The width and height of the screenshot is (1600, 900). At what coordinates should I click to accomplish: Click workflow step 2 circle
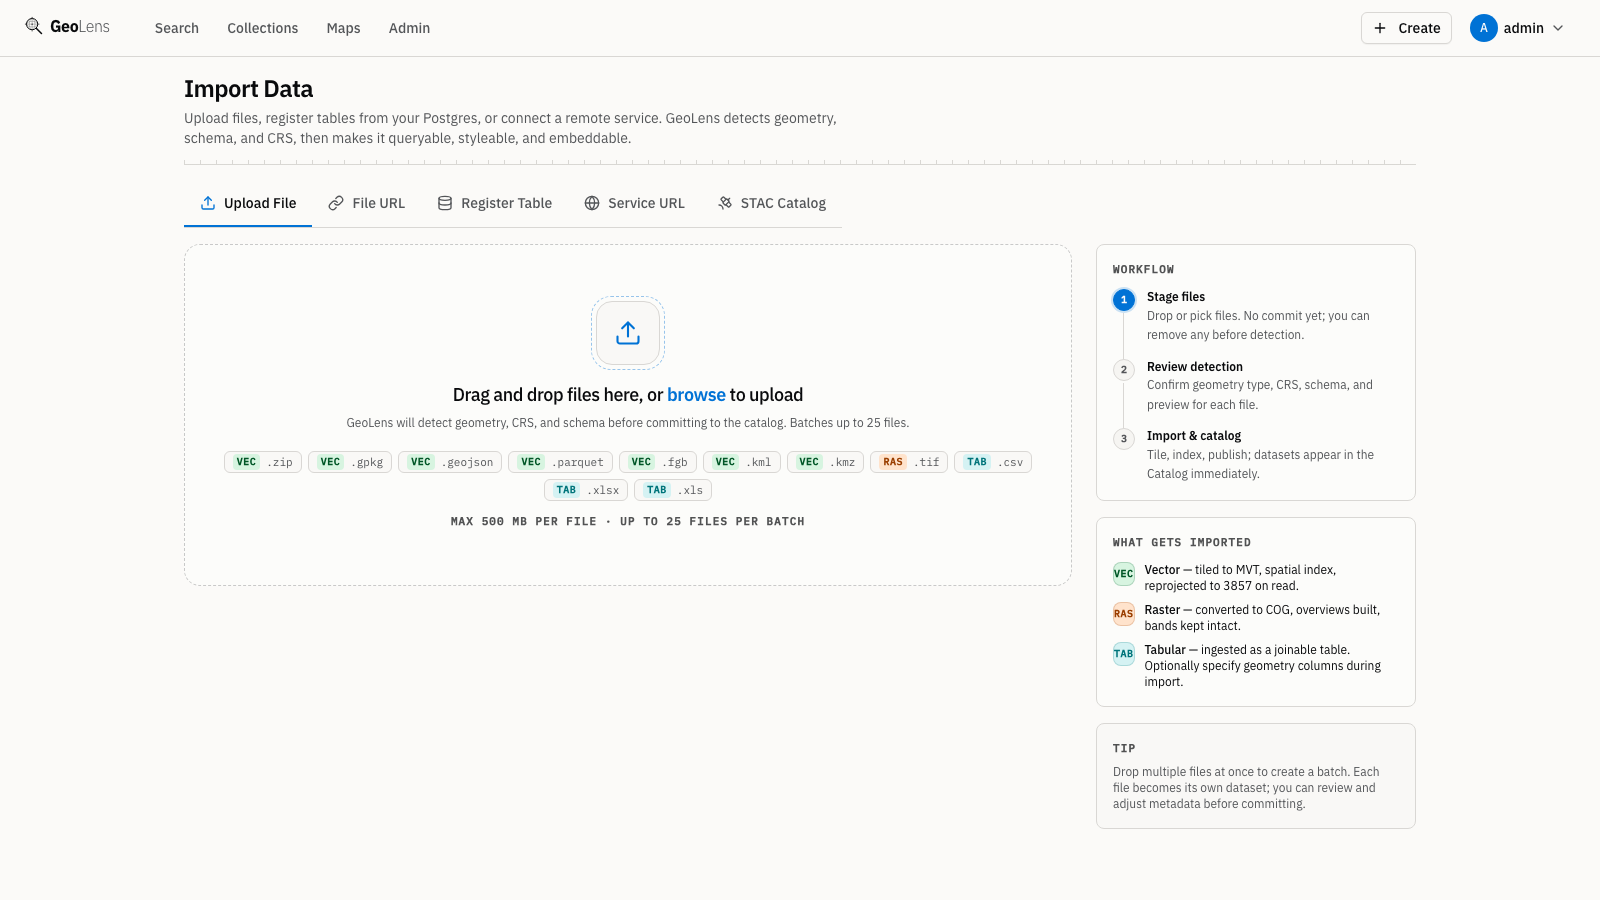pos(1124,370)
